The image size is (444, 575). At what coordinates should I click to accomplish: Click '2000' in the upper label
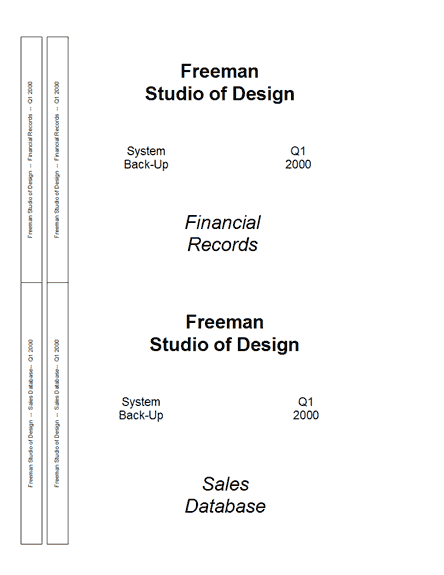coord(298,164)
